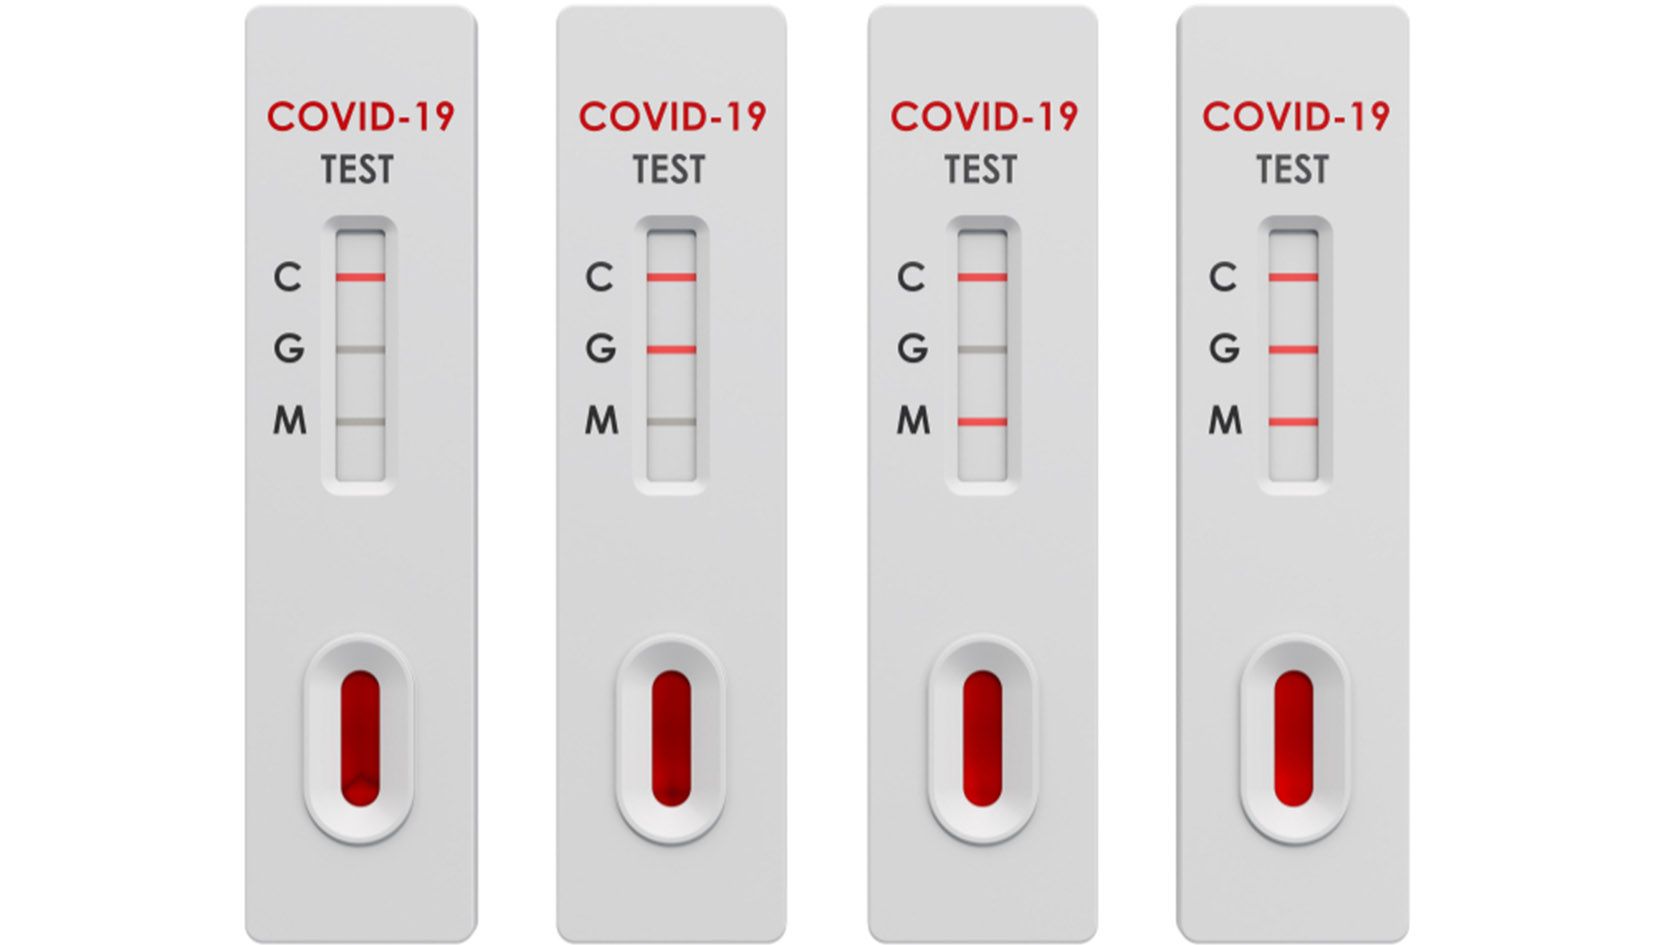
Task: Select the third test cassette's red sample well
Action: tap(982, 738)
